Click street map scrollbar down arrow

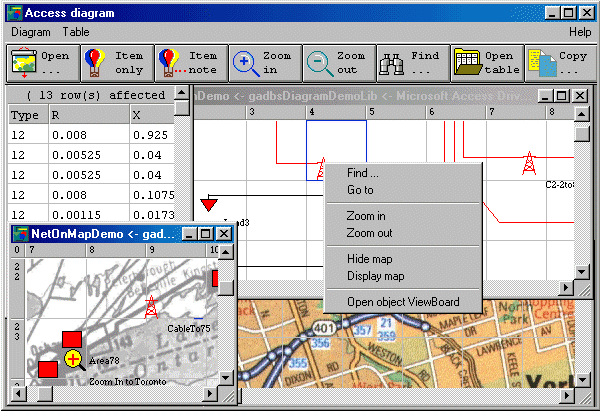[x=582, y=380]
